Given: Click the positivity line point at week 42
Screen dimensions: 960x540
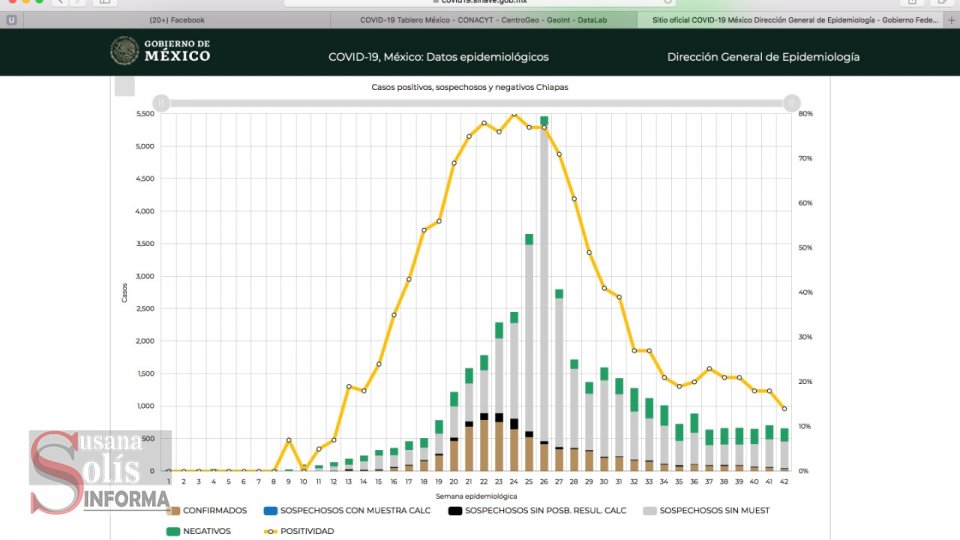Looking at the screenshot, I should point(784,409).
